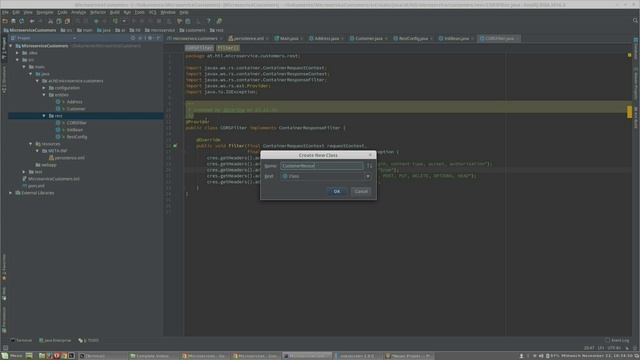Open the Terminal tool window
640x360 pixels.
point(21,340)
